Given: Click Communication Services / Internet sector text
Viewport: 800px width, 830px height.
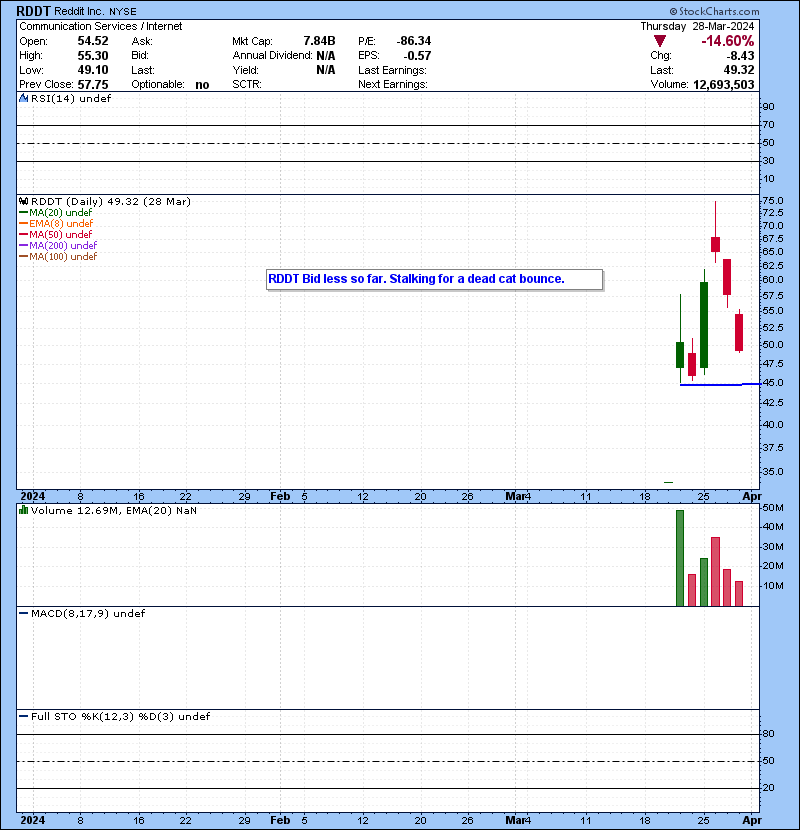Looking at the screenshot, I should (x=101, y=26).
